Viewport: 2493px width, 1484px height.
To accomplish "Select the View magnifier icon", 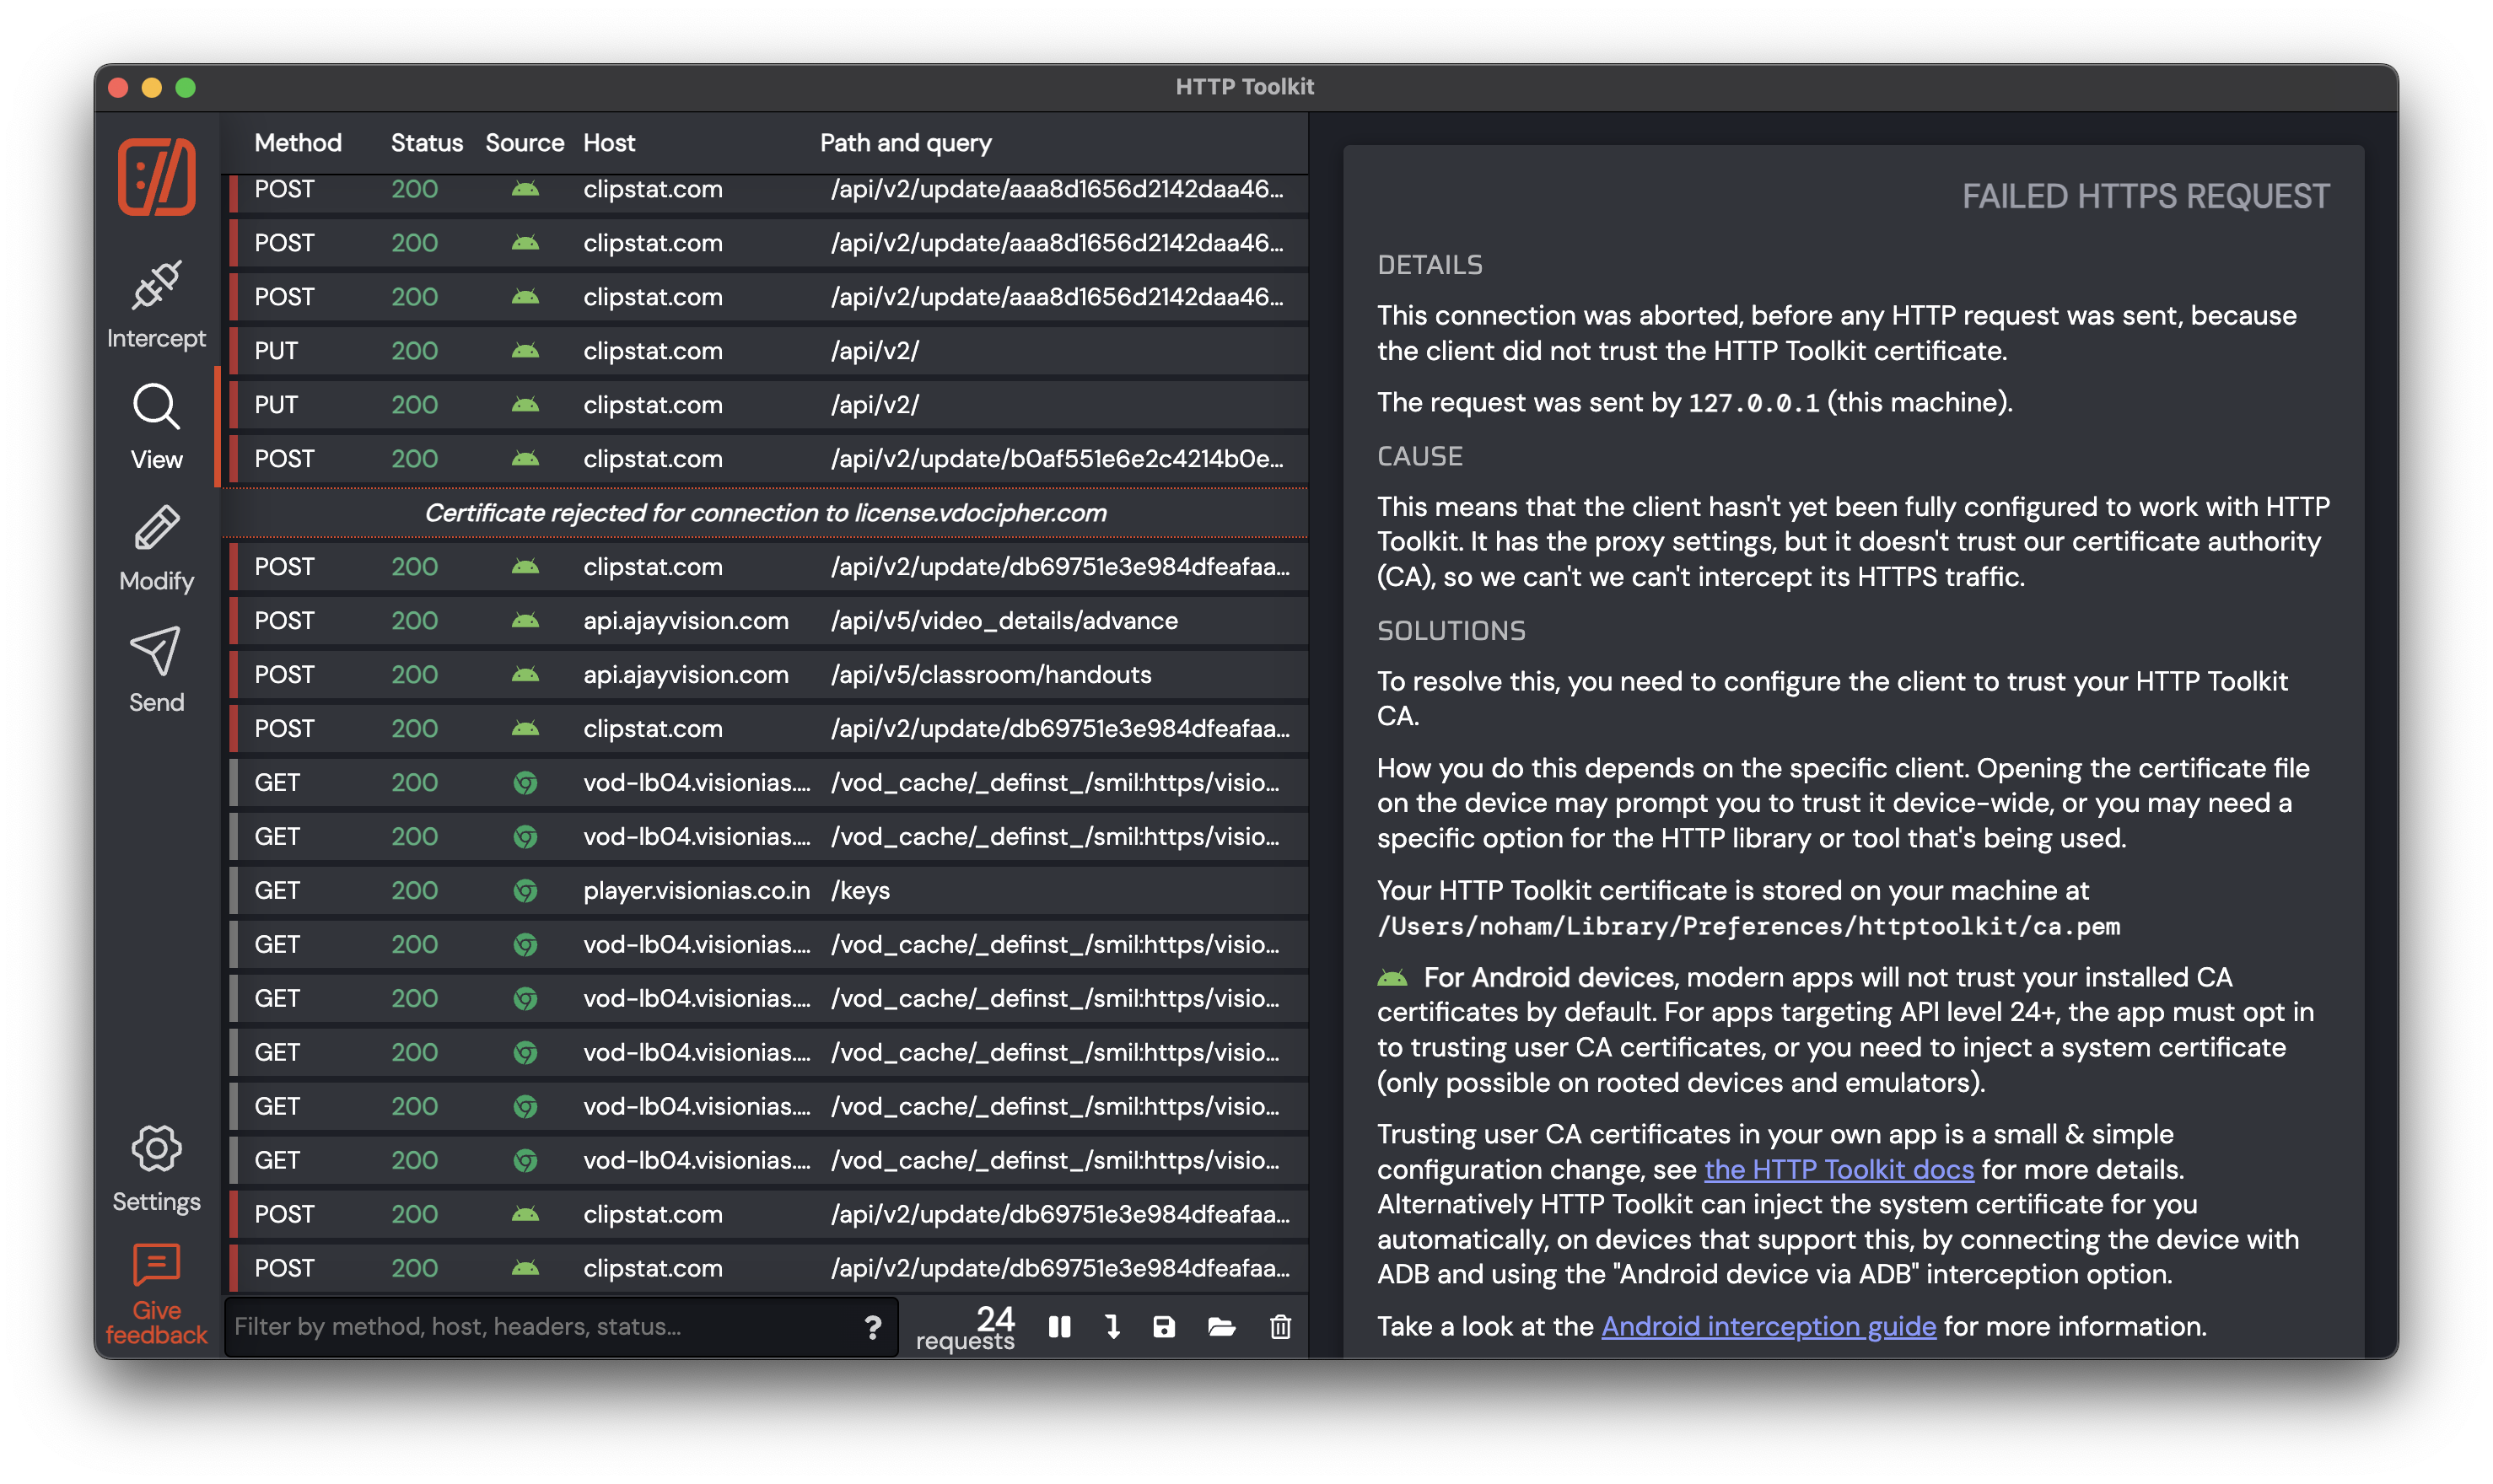I will click(156, 408).
